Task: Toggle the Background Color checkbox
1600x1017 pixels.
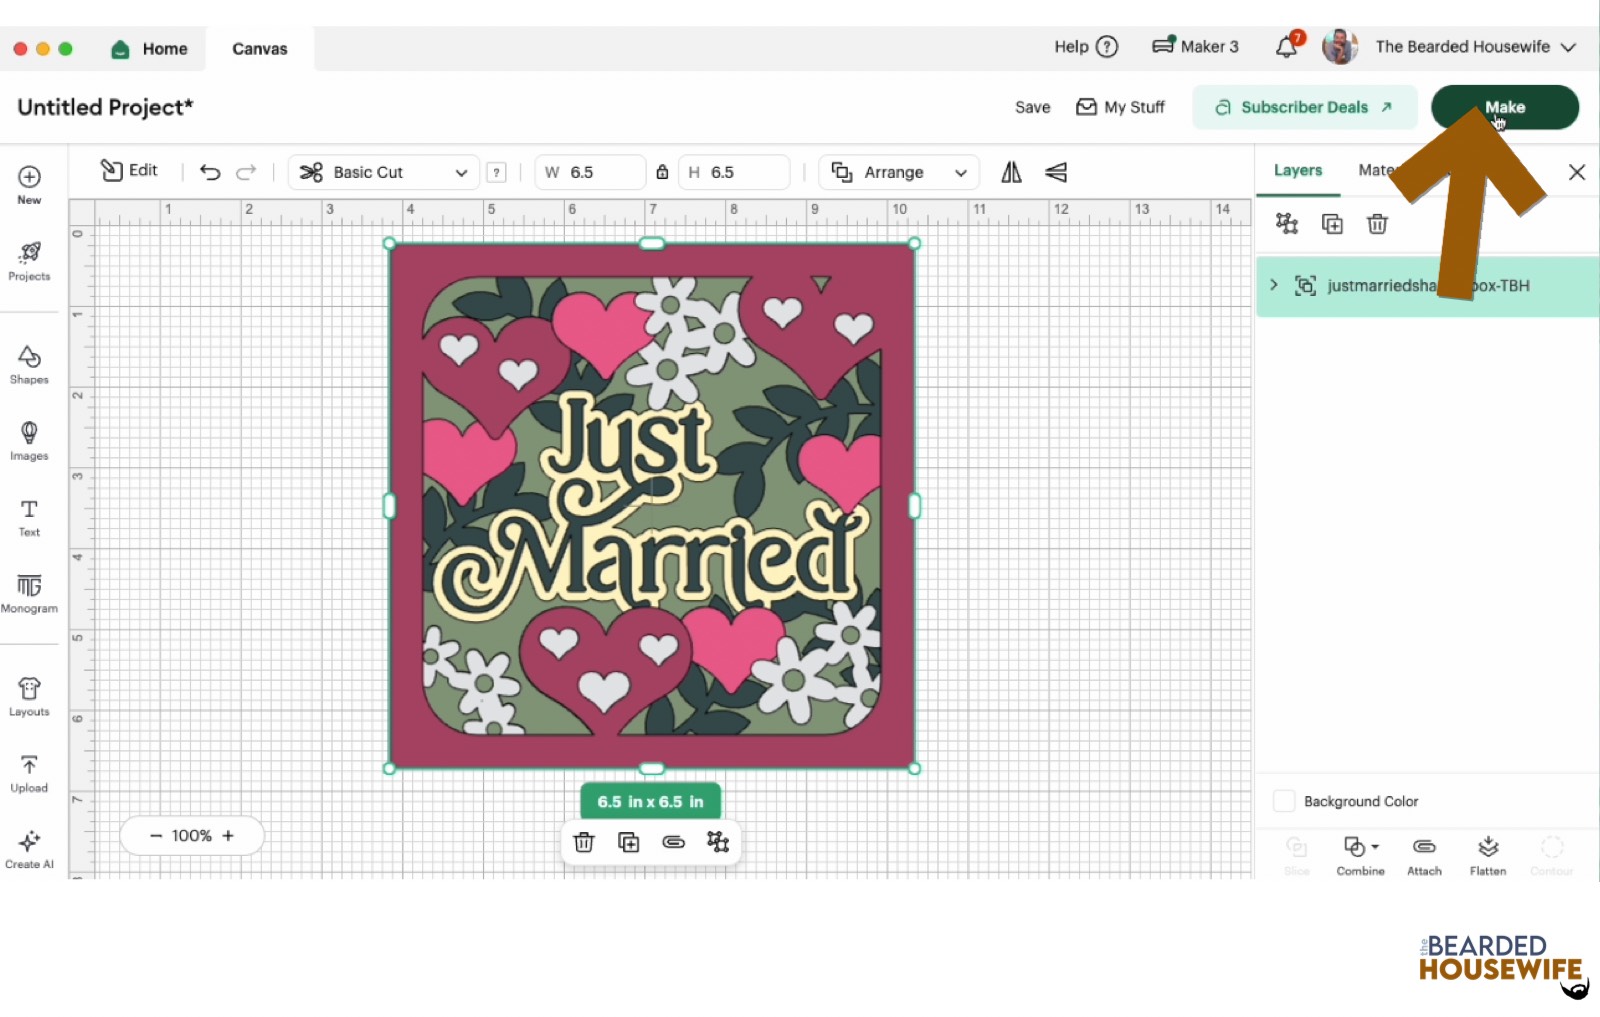Action: 1284,801
